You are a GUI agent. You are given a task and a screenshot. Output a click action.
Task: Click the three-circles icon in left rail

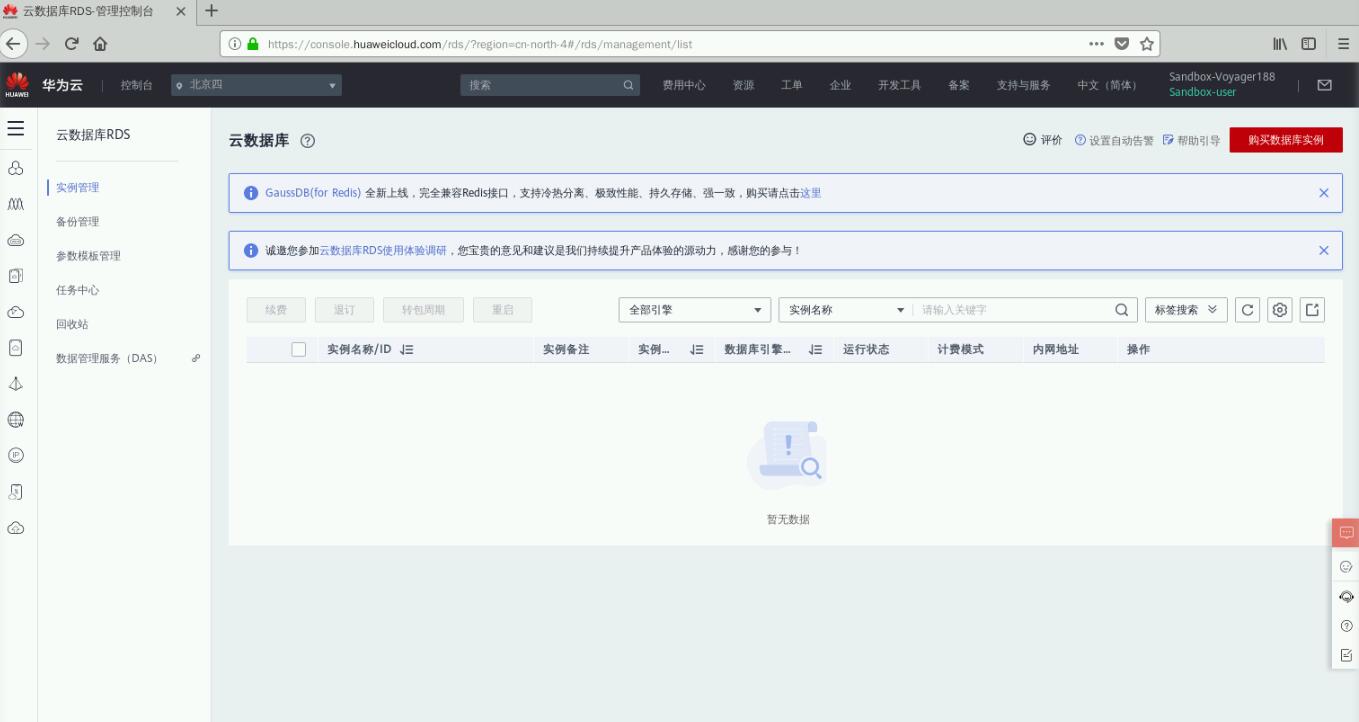click(x=16, y=168)
